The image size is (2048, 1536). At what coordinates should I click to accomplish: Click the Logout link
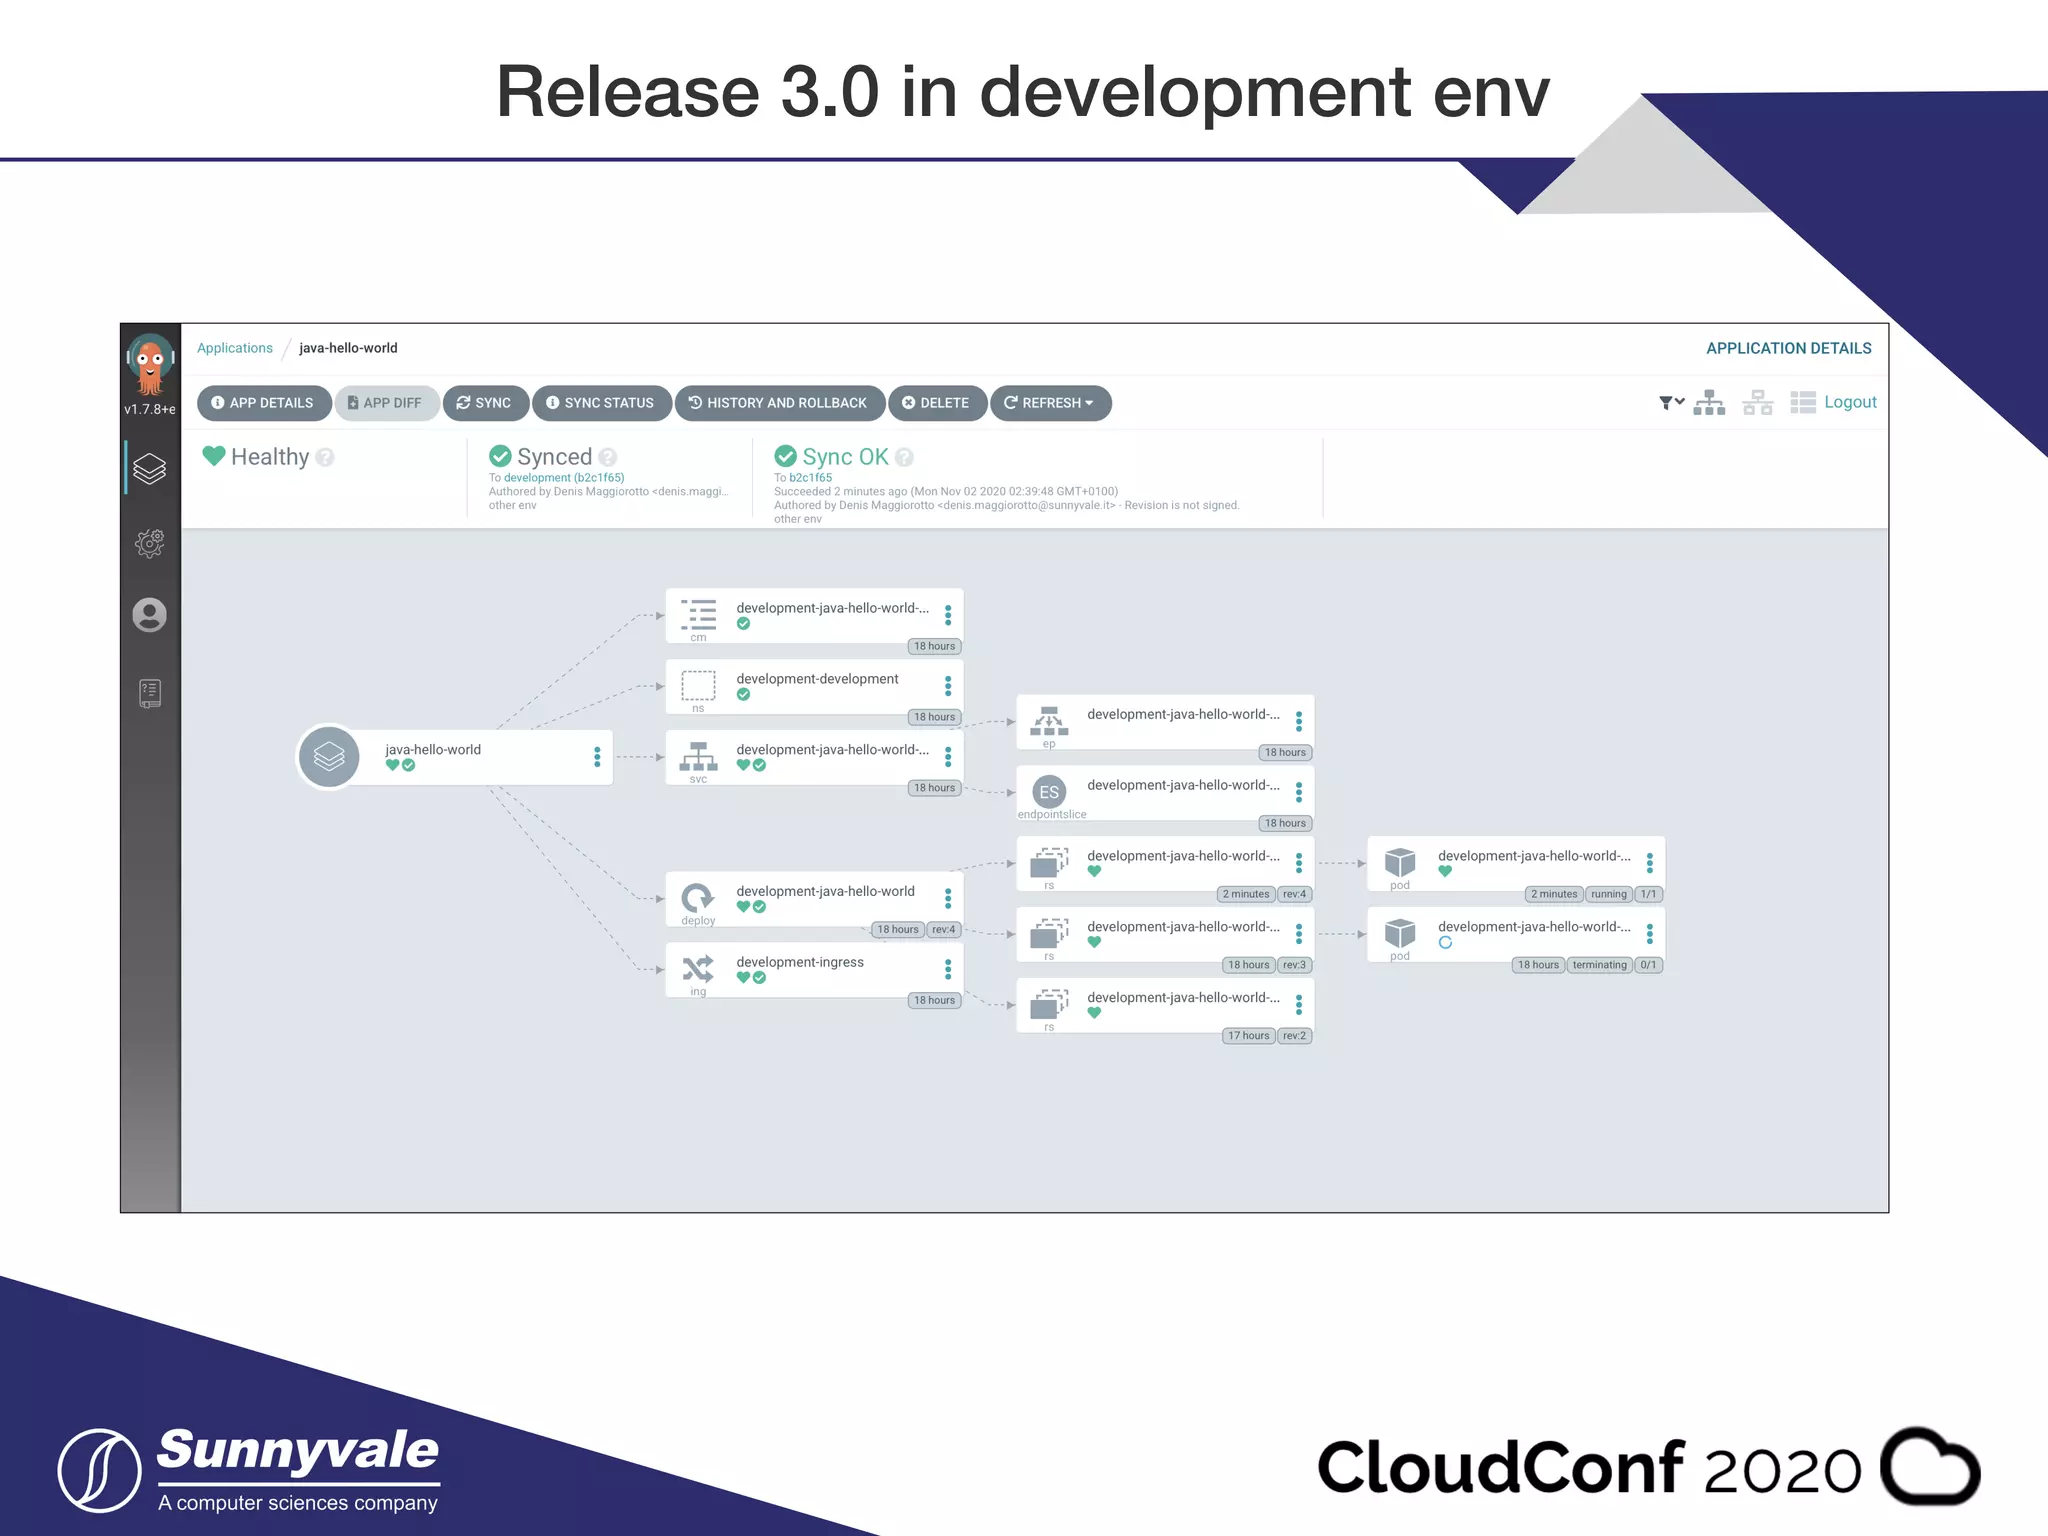pos(1849,402)
